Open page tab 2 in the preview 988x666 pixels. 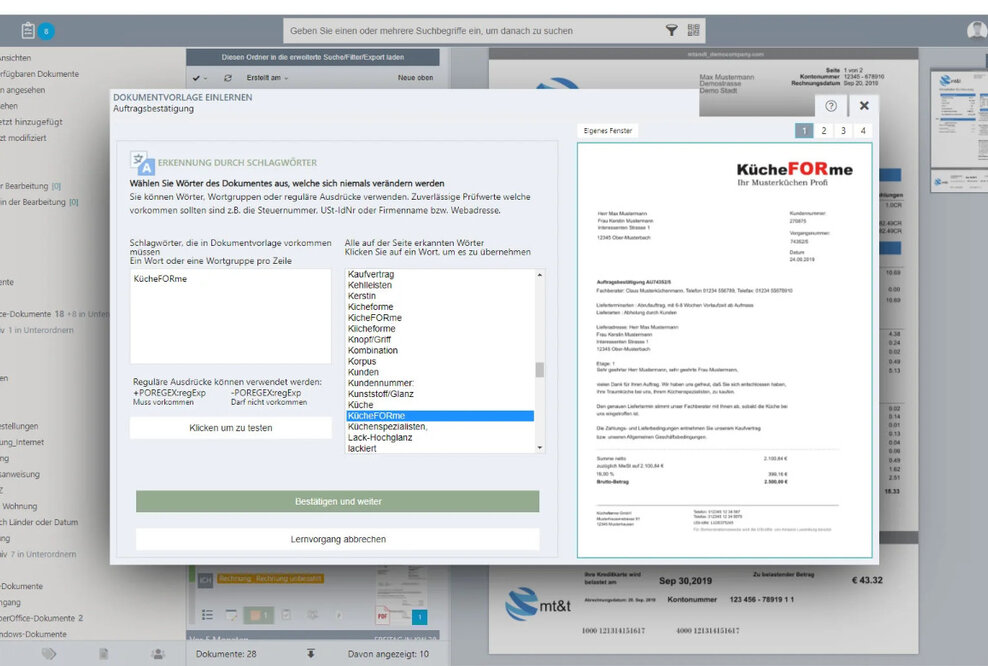click(824, 130)
